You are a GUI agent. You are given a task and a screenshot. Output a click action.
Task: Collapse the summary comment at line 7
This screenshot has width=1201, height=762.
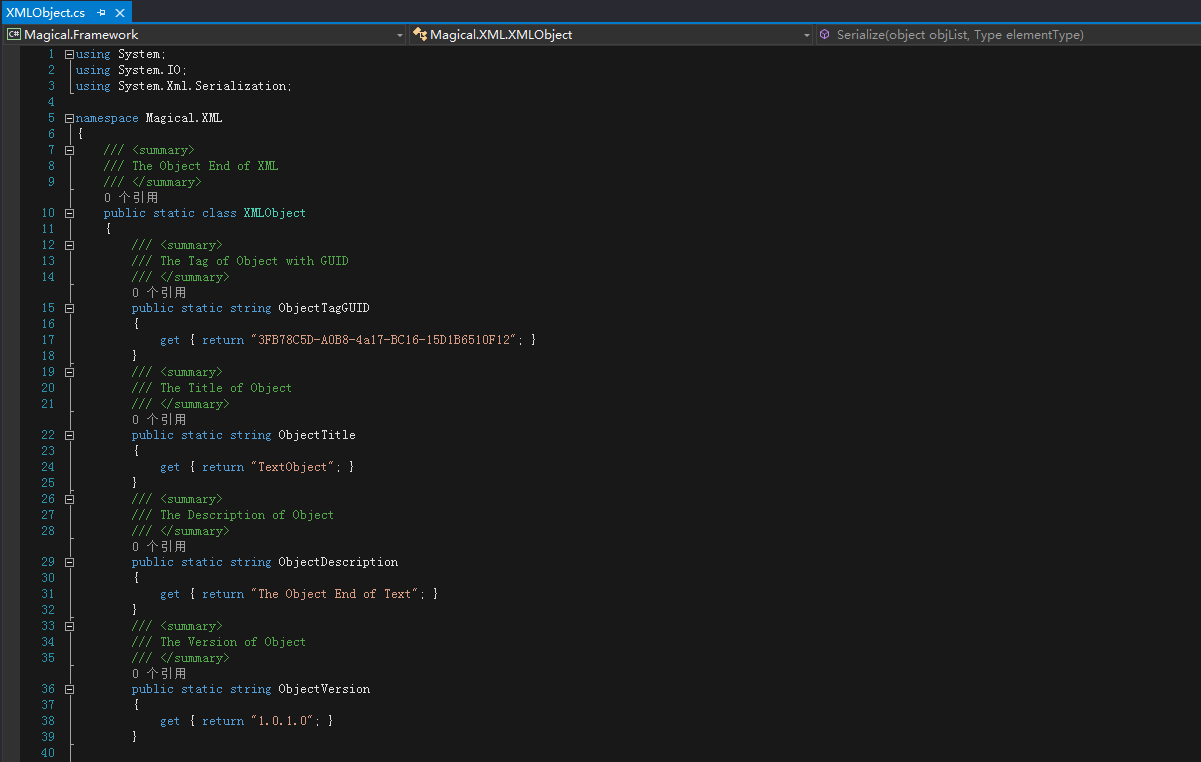click(x=69, y=150)
